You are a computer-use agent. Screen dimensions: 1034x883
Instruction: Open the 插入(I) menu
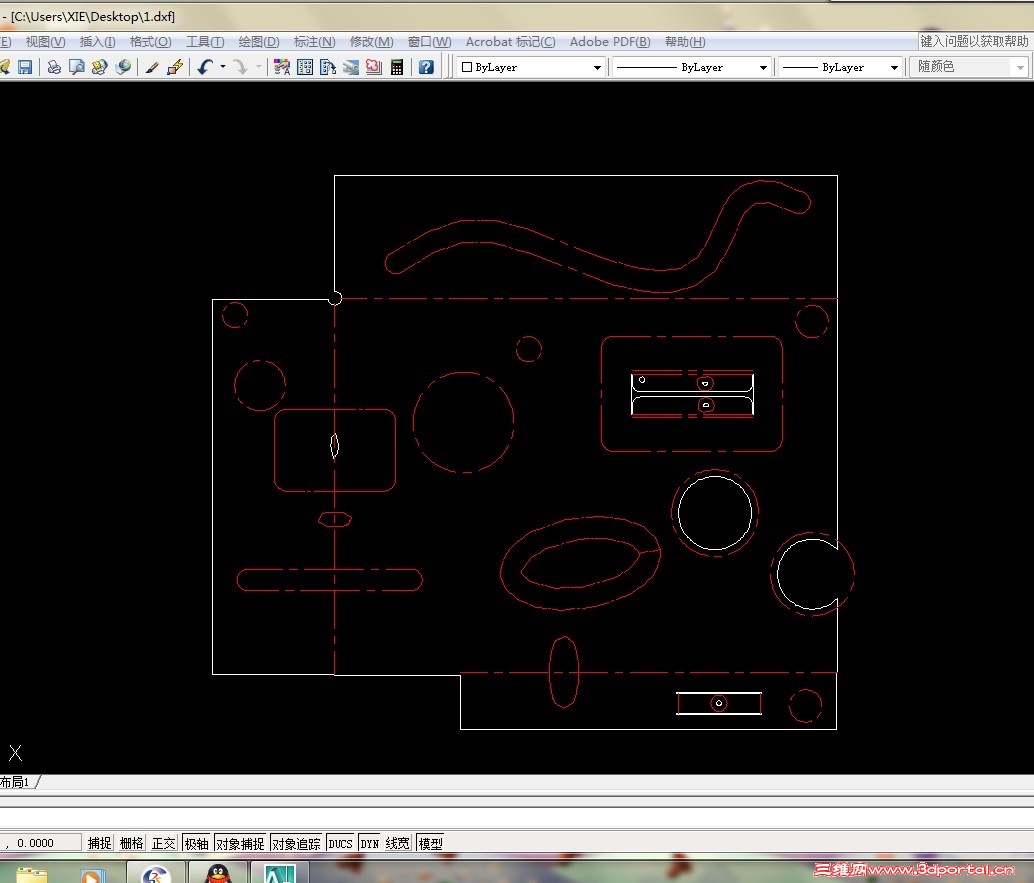[x=98, y=42]
